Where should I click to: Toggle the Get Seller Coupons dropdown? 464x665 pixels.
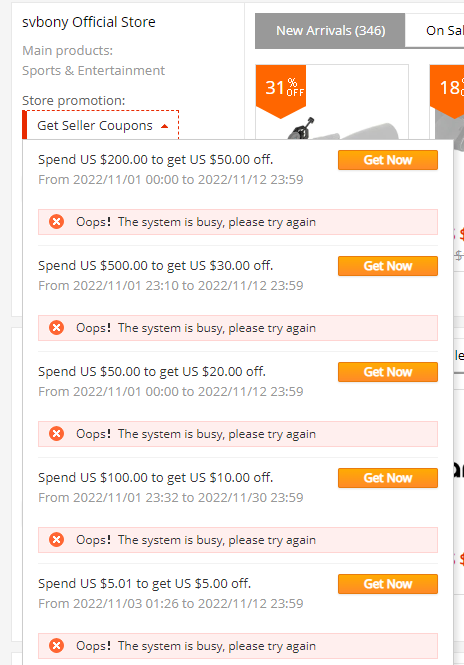[x=101, y=125]
